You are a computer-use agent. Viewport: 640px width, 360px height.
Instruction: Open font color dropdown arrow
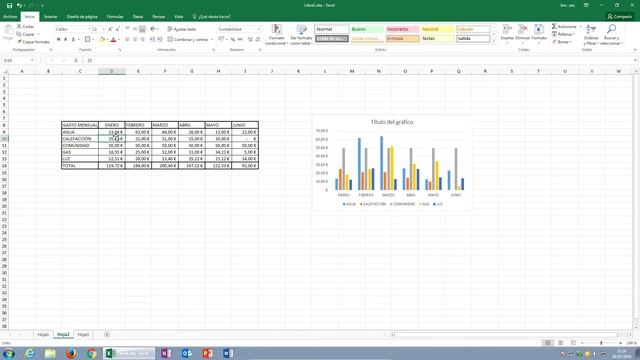point(119,40)
